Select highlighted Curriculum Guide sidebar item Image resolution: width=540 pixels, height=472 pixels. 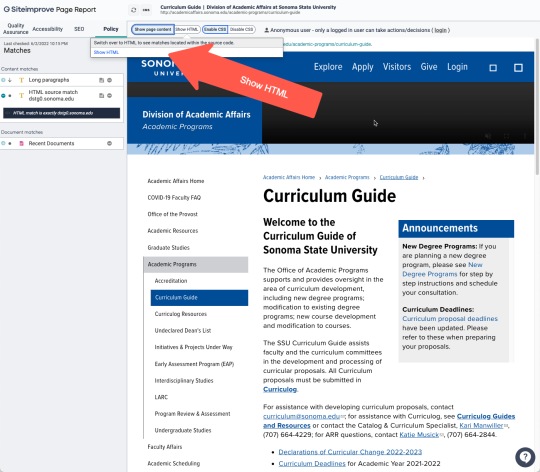199,298
